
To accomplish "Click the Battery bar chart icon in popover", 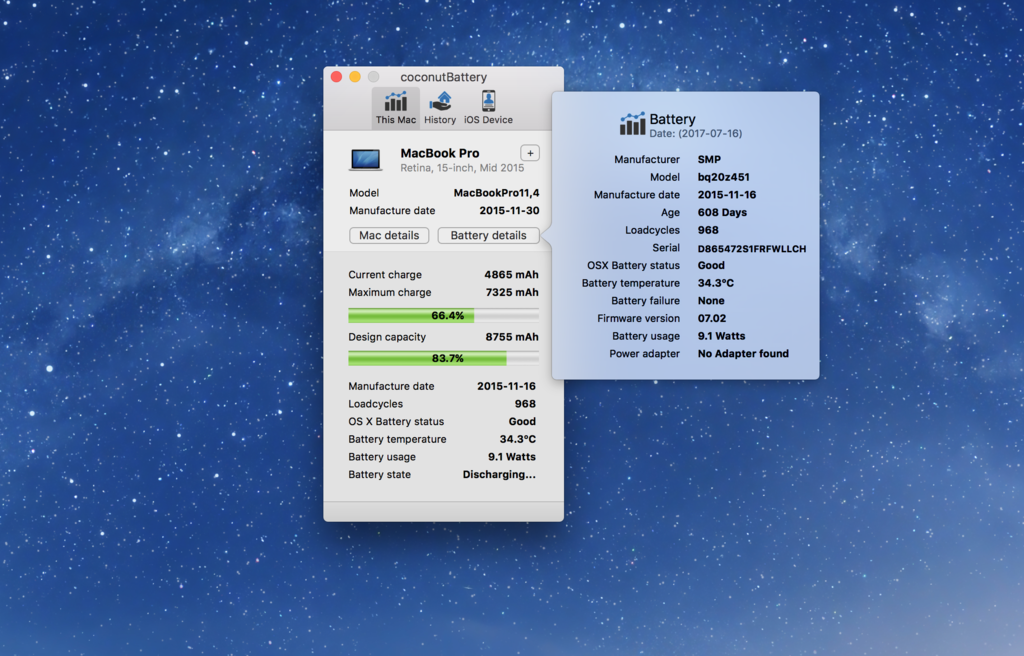I will click(632, 123).
